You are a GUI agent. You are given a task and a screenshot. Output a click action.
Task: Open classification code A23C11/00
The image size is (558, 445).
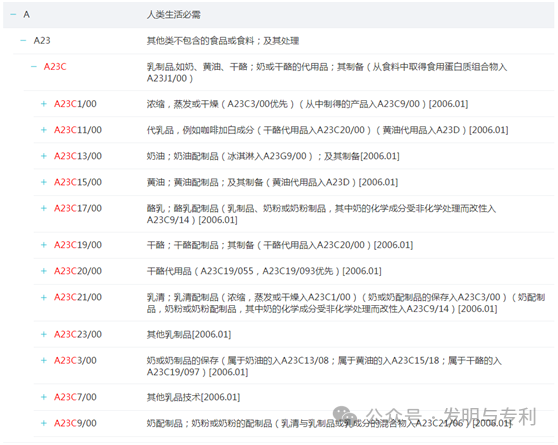[x=78, y=130]
